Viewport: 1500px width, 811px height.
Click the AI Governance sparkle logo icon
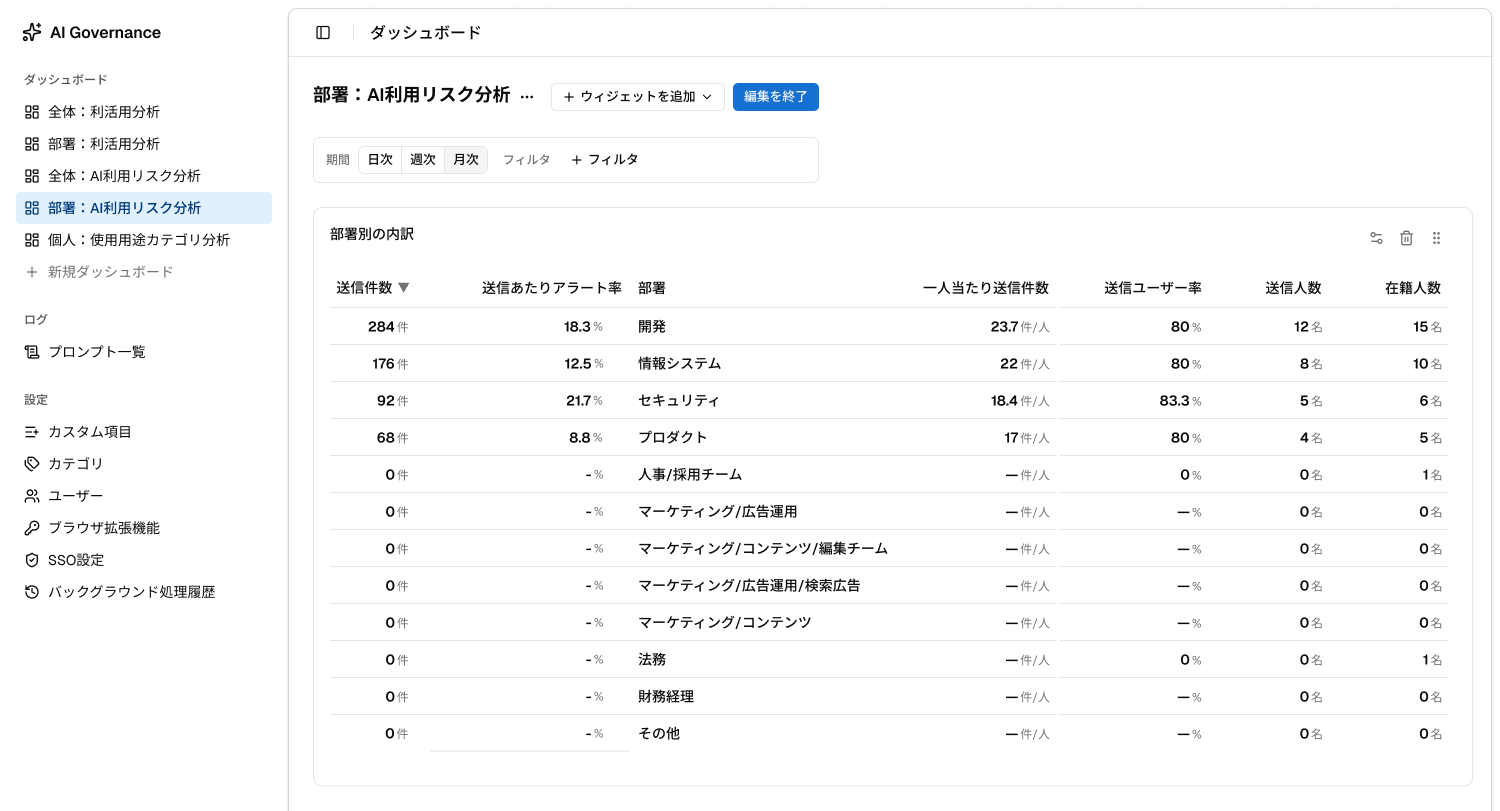(32, 32)
